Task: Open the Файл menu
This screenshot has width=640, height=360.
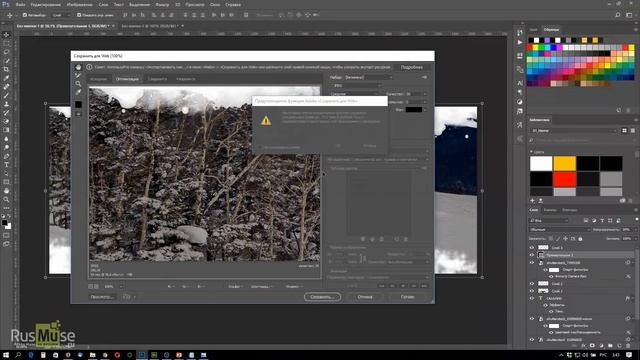Action: [x=20, y=4]
